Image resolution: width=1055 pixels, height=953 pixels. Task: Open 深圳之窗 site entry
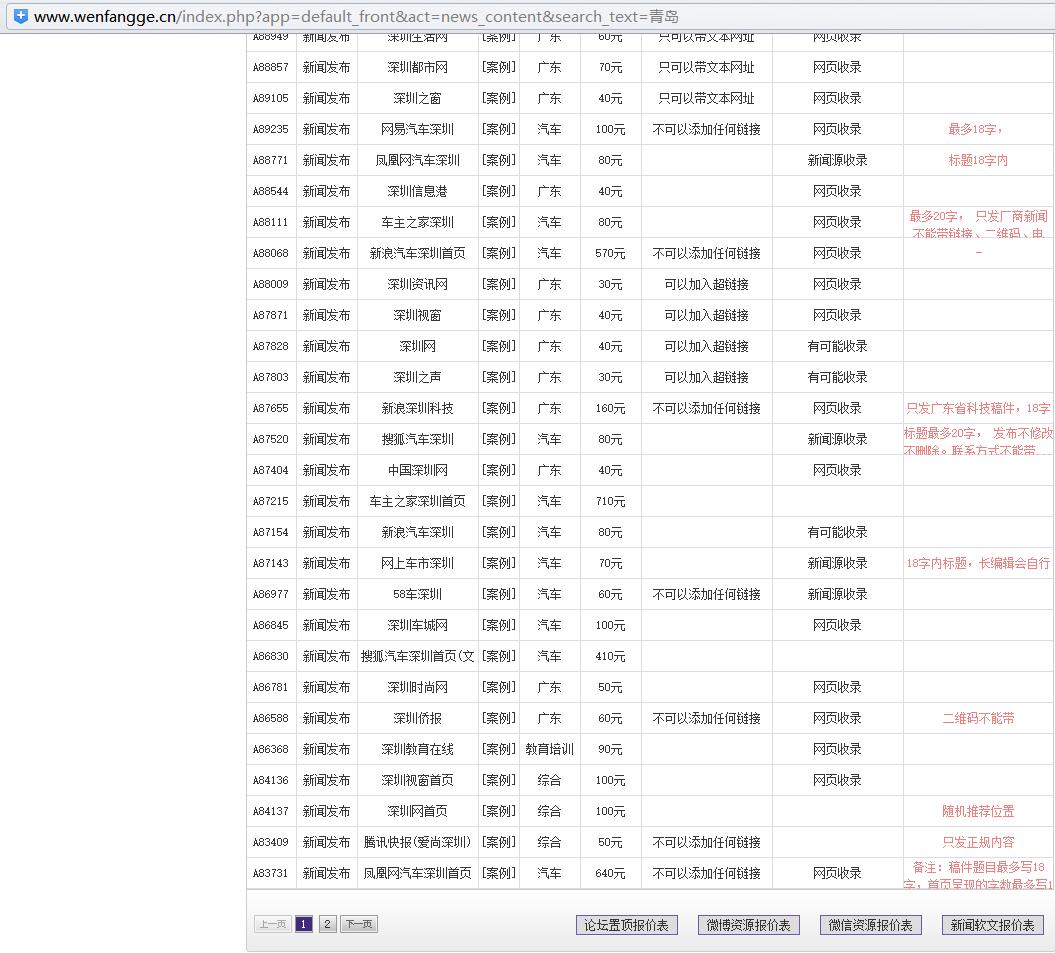(417, 98)
